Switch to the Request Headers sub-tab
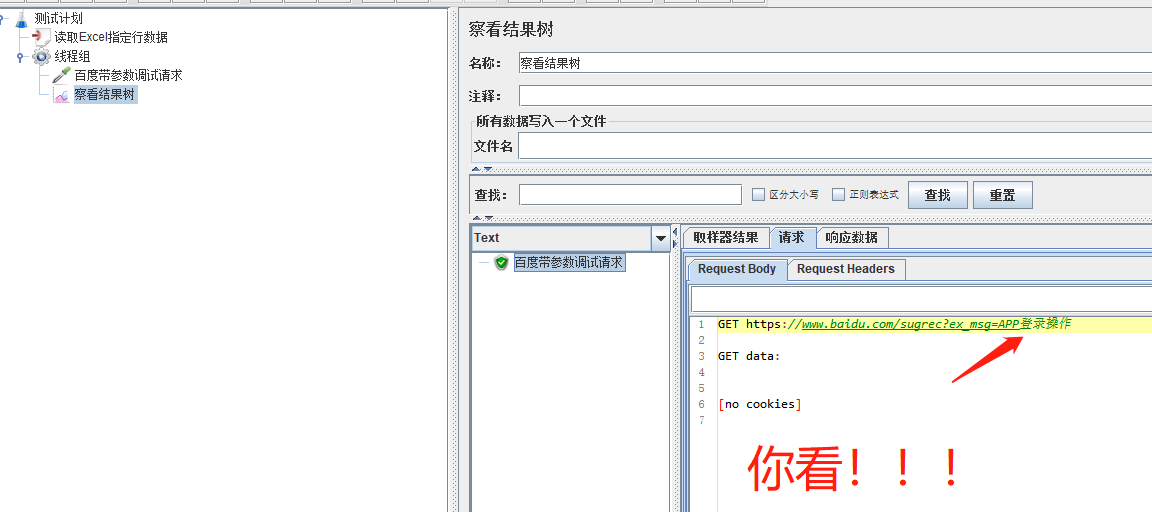The height and width of the screenshot is (512, 1152). (x=846, y=270)
